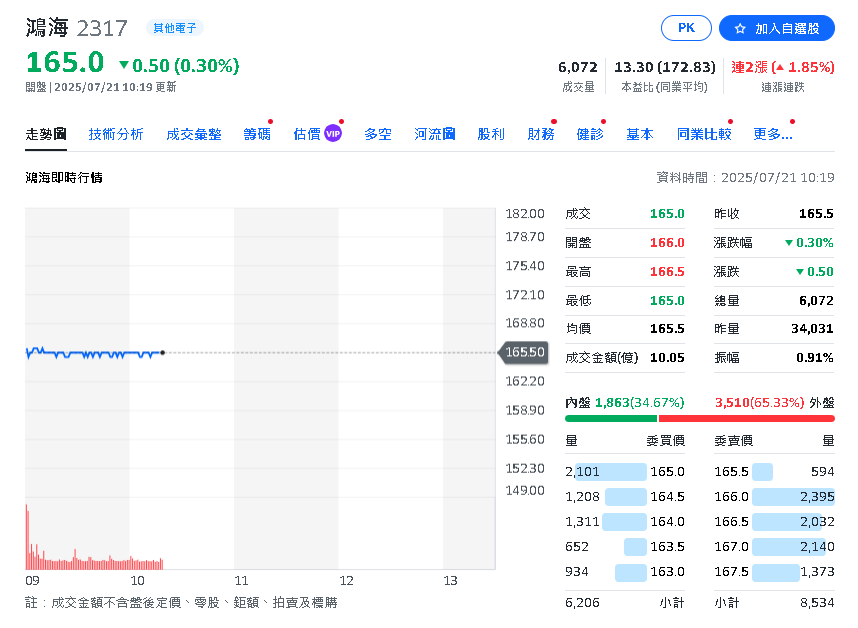Click the ask volume 2,395
Image resolution: width=858 pixels, height=628 pixels.
click(818, 497)
